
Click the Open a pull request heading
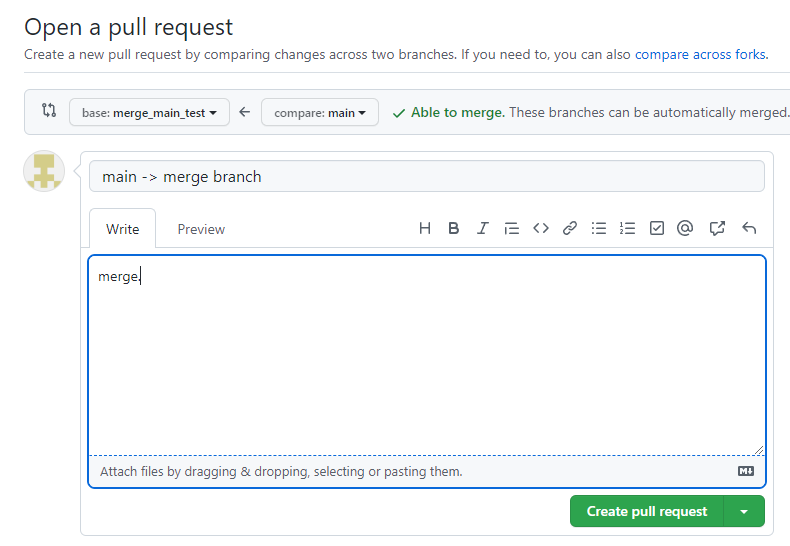[x=128, y=27]
